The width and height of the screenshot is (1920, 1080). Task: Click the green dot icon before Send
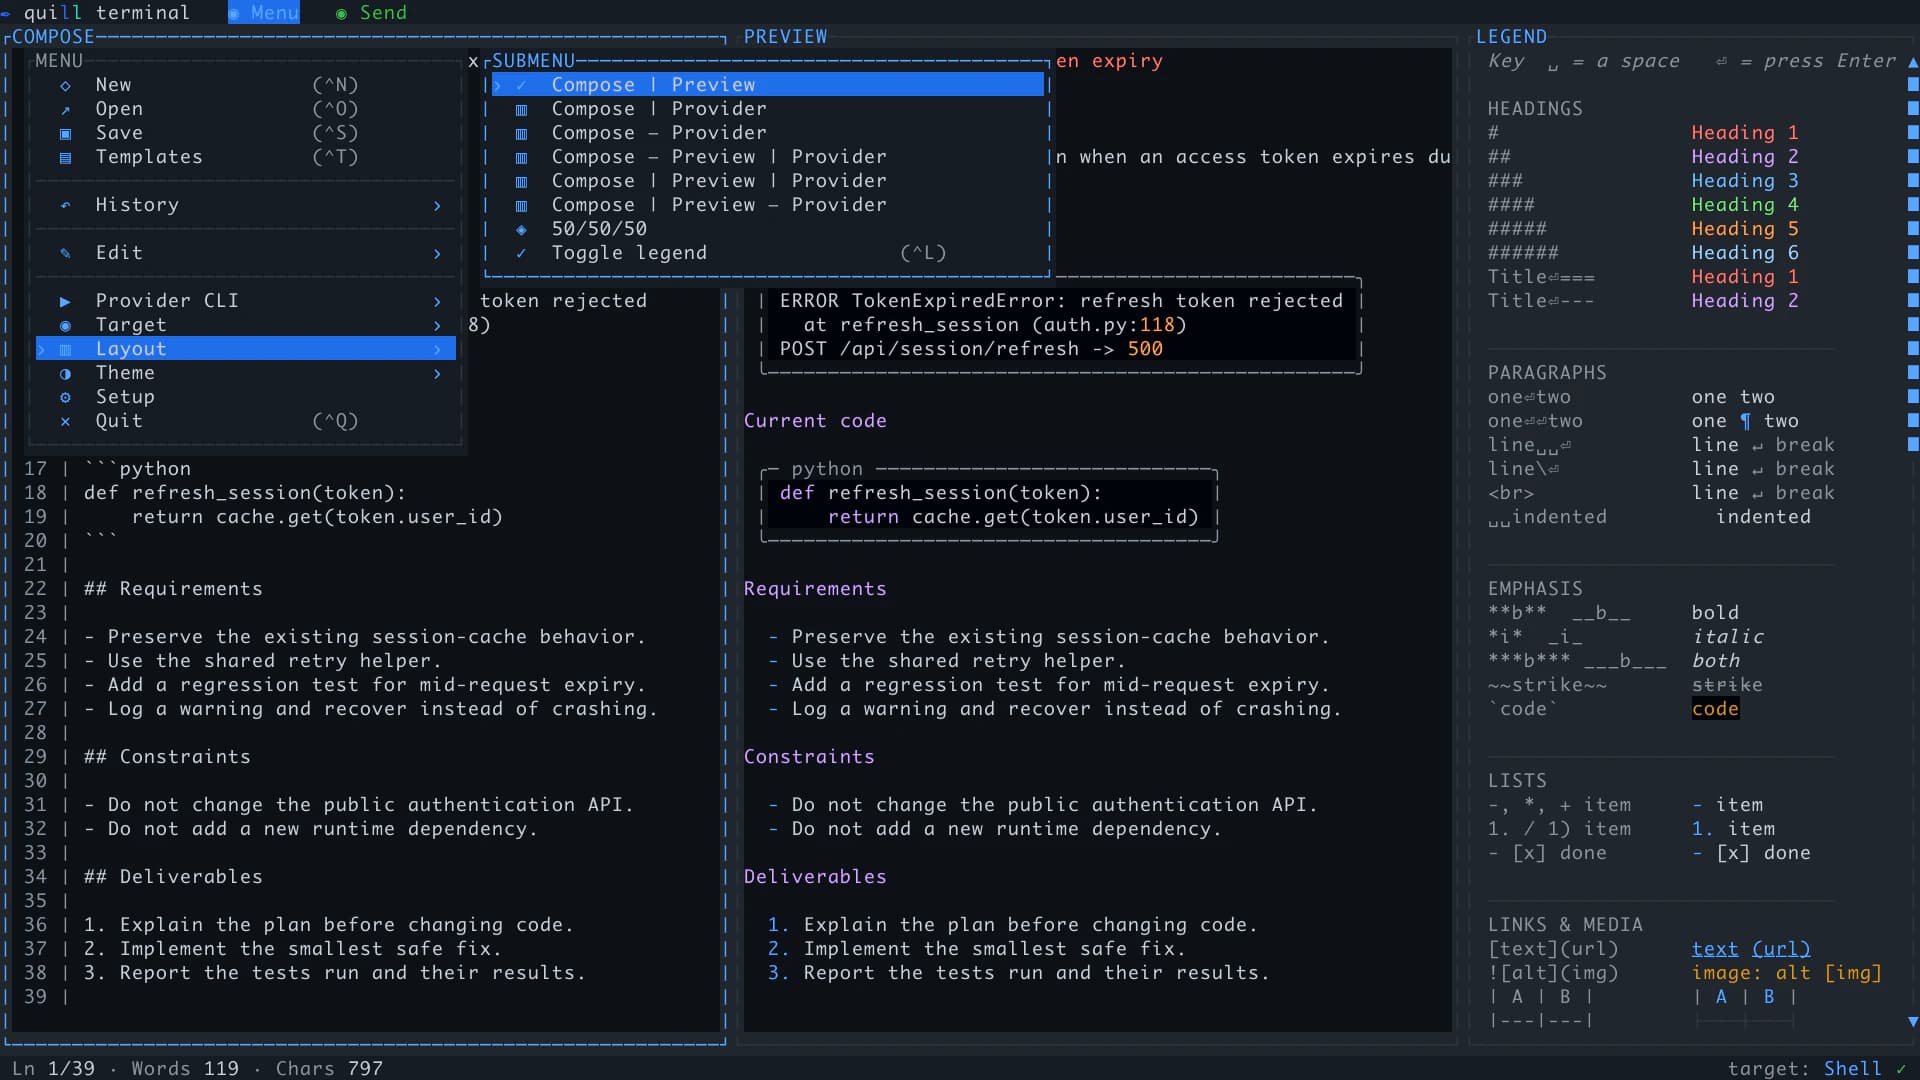pyautogui.click(x=341, y=14)
